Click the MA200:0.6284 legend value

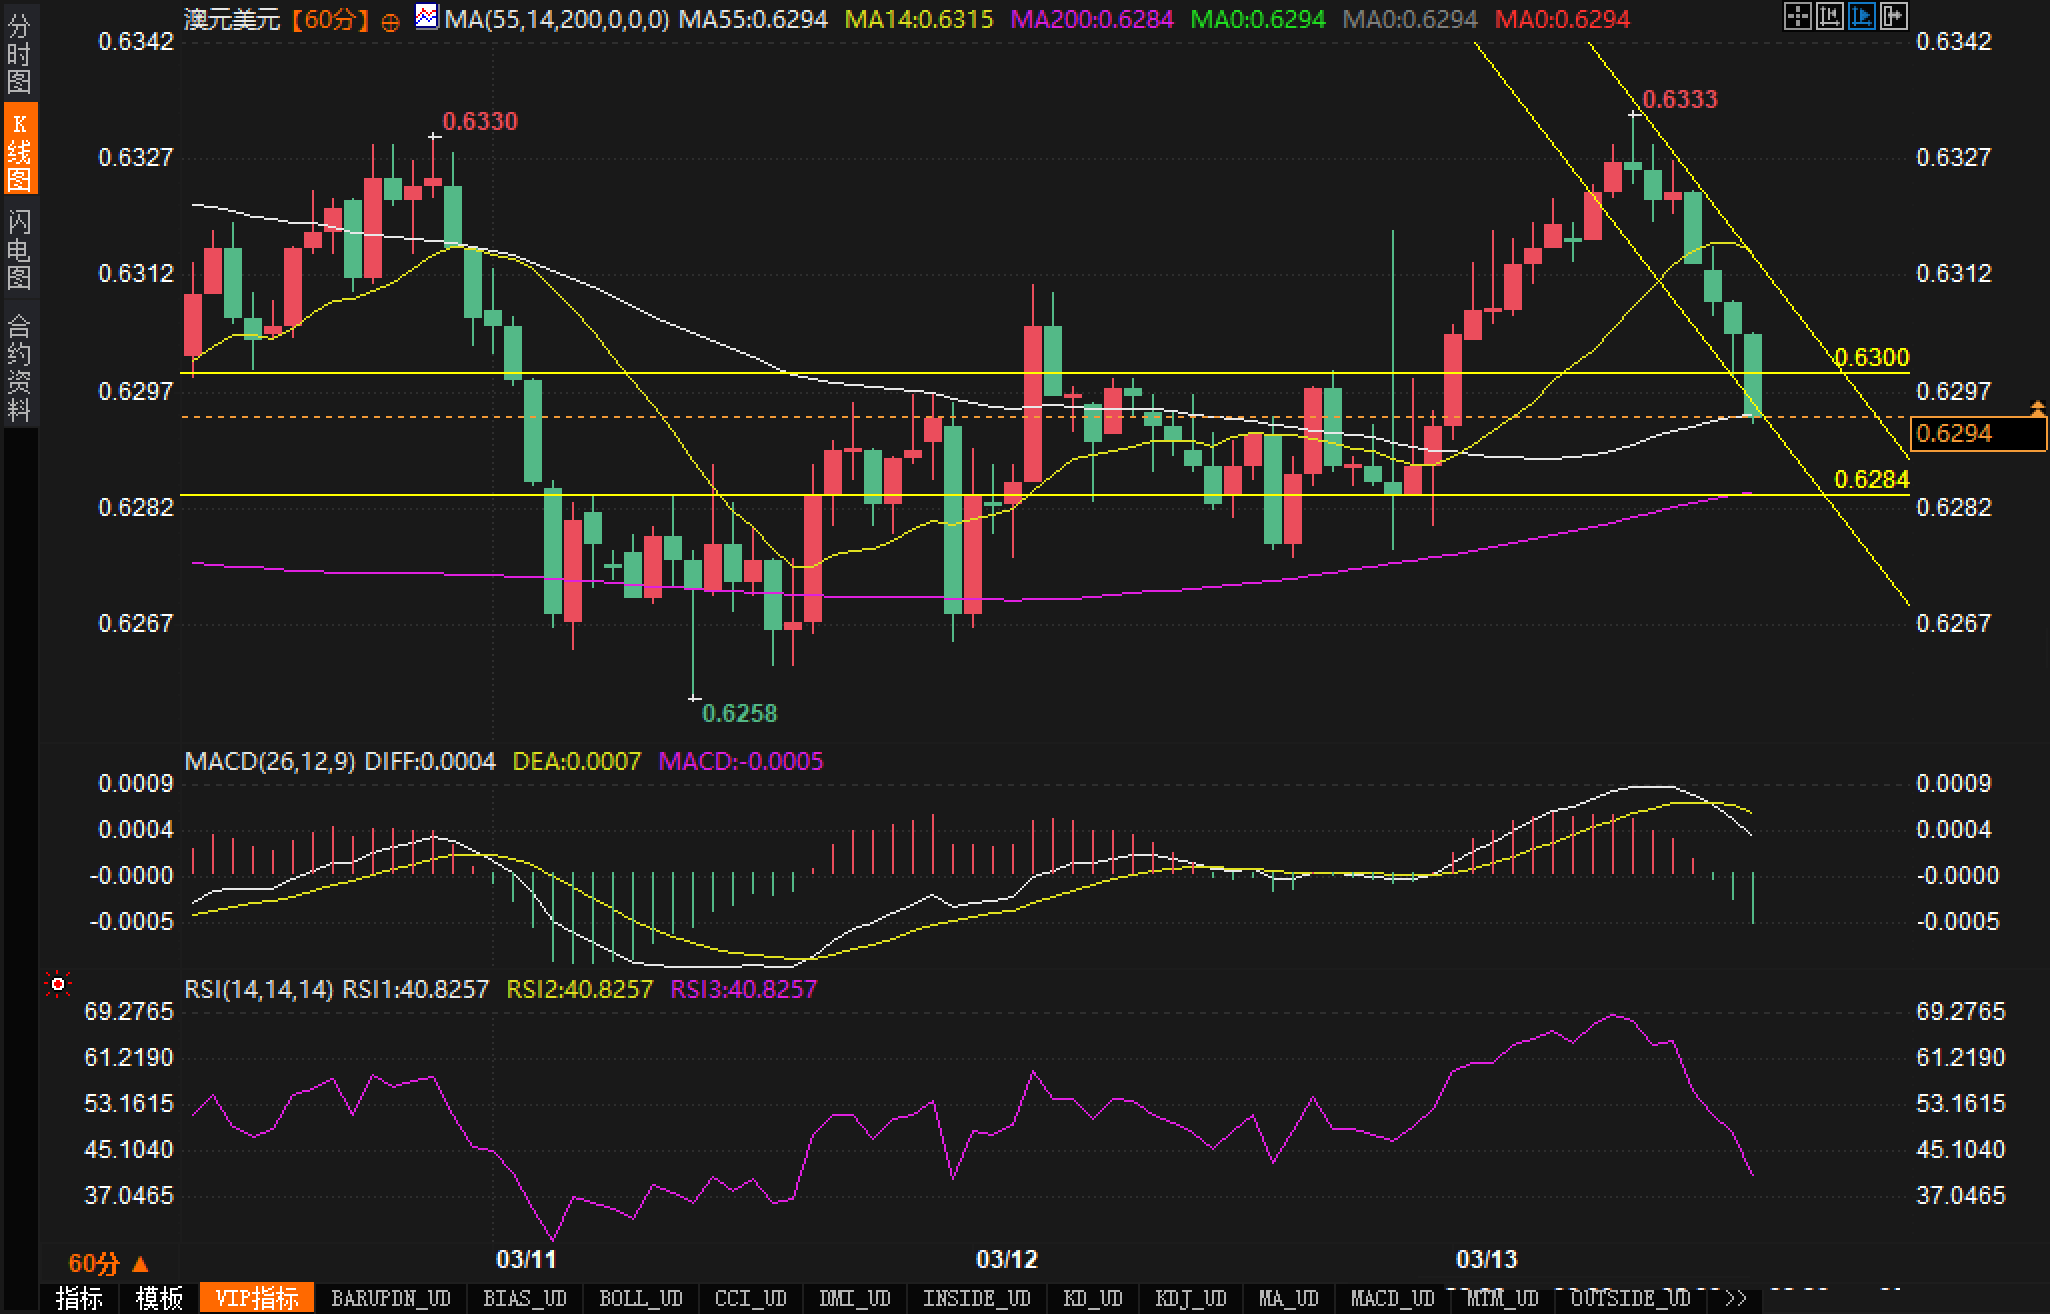tap(1092, 19)
